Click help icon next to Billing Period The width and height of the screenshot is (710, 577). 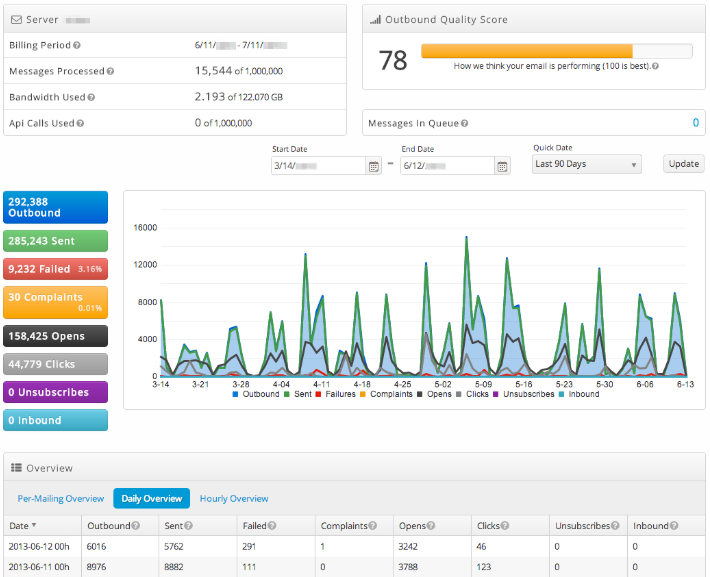tap(77, 46)
